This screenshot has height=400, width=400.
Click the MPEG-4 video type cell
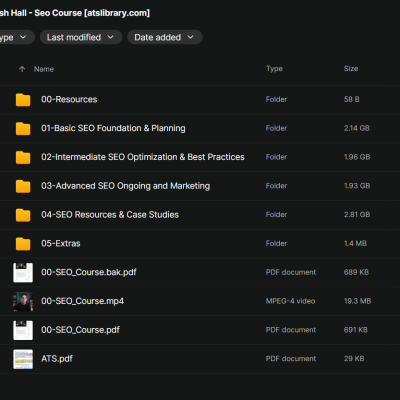point(290,301)
